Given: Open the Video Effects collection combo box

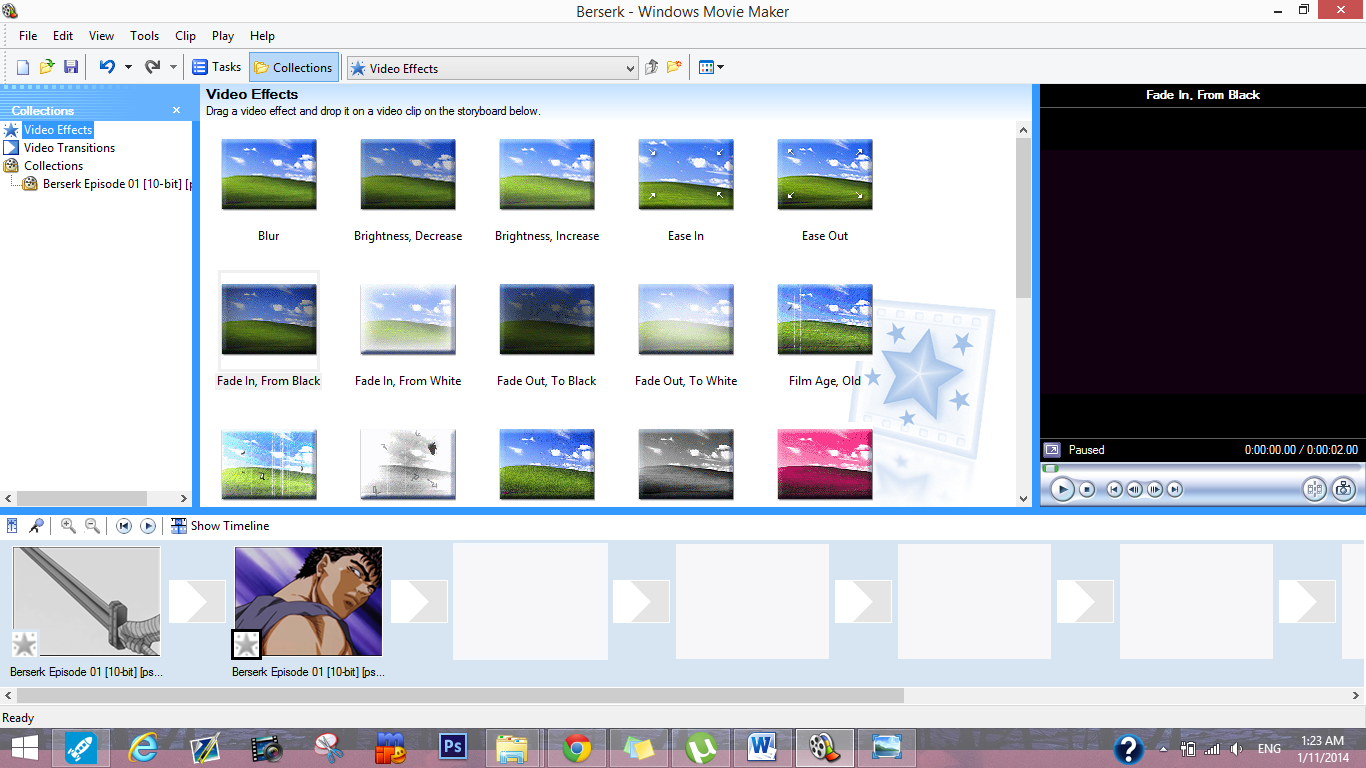Looking at the screenshot, I should (492, 68).
